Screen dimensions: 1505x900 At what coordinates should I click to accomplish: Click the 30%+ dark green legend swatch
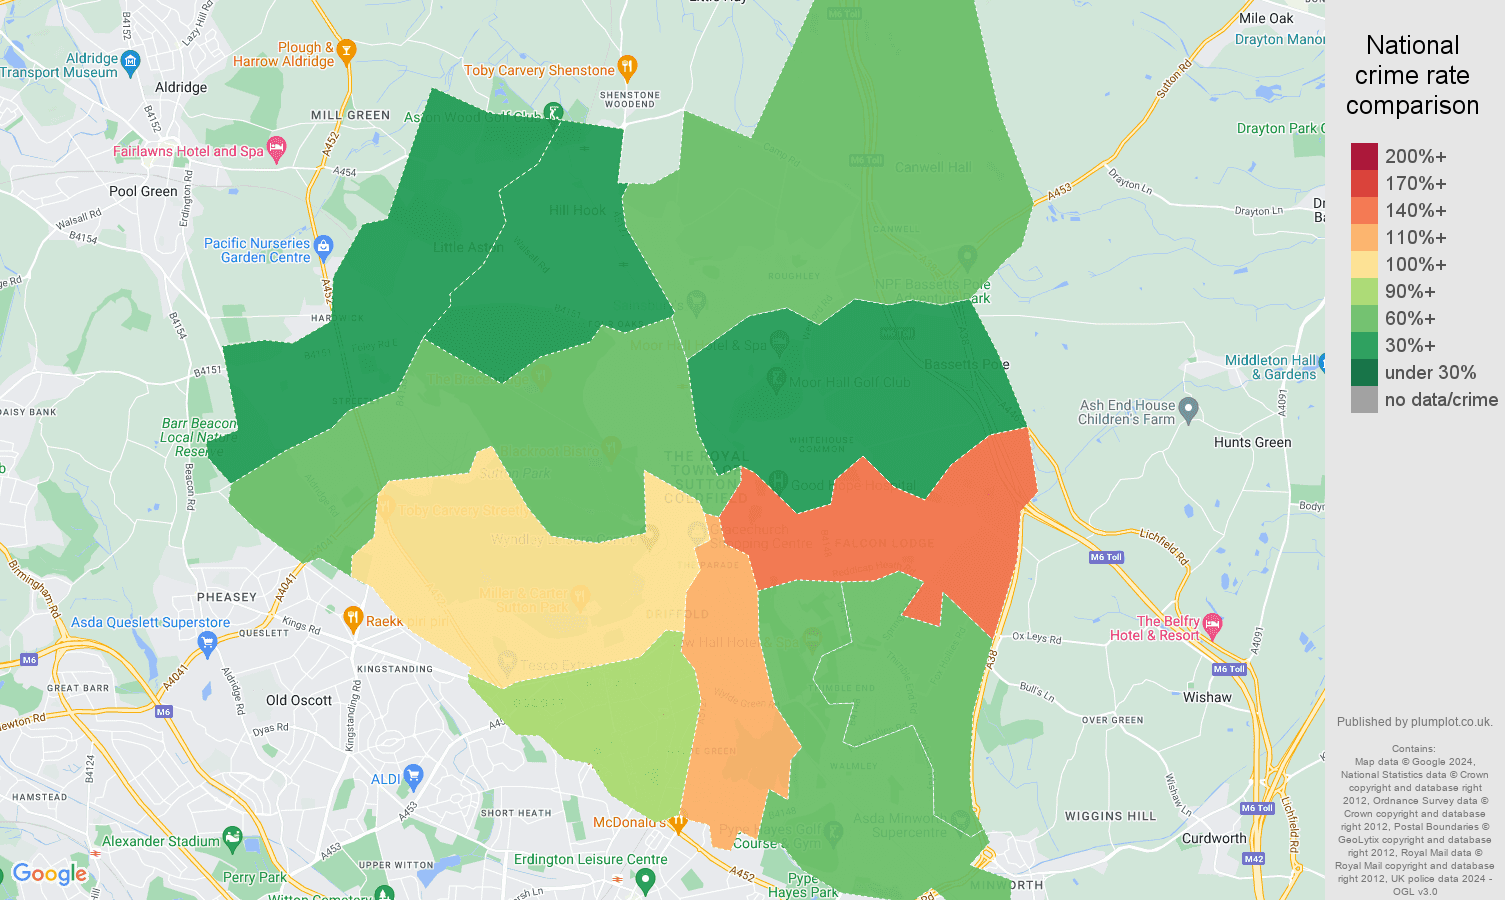click(1364, 345)
